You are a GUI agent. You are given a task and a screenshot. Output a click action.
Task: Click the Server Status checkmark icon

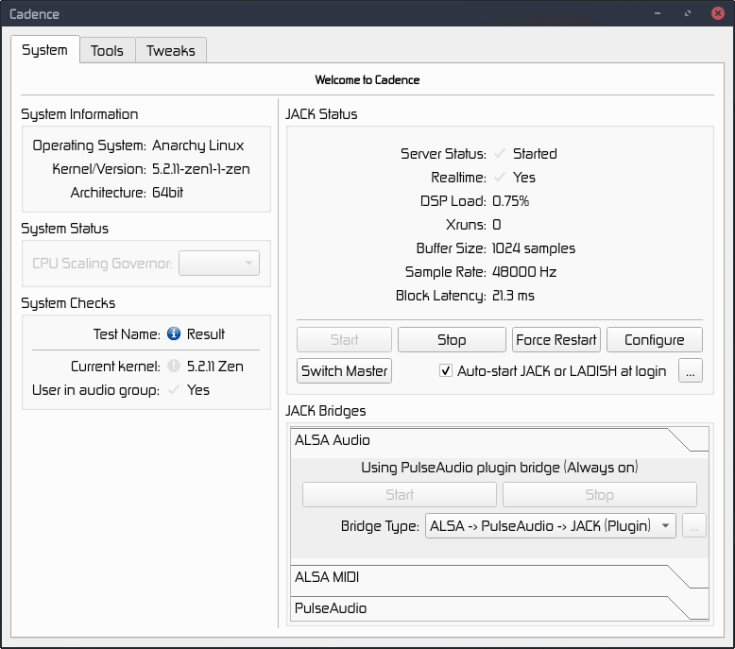pyautogui.click(x=499, y=154)
